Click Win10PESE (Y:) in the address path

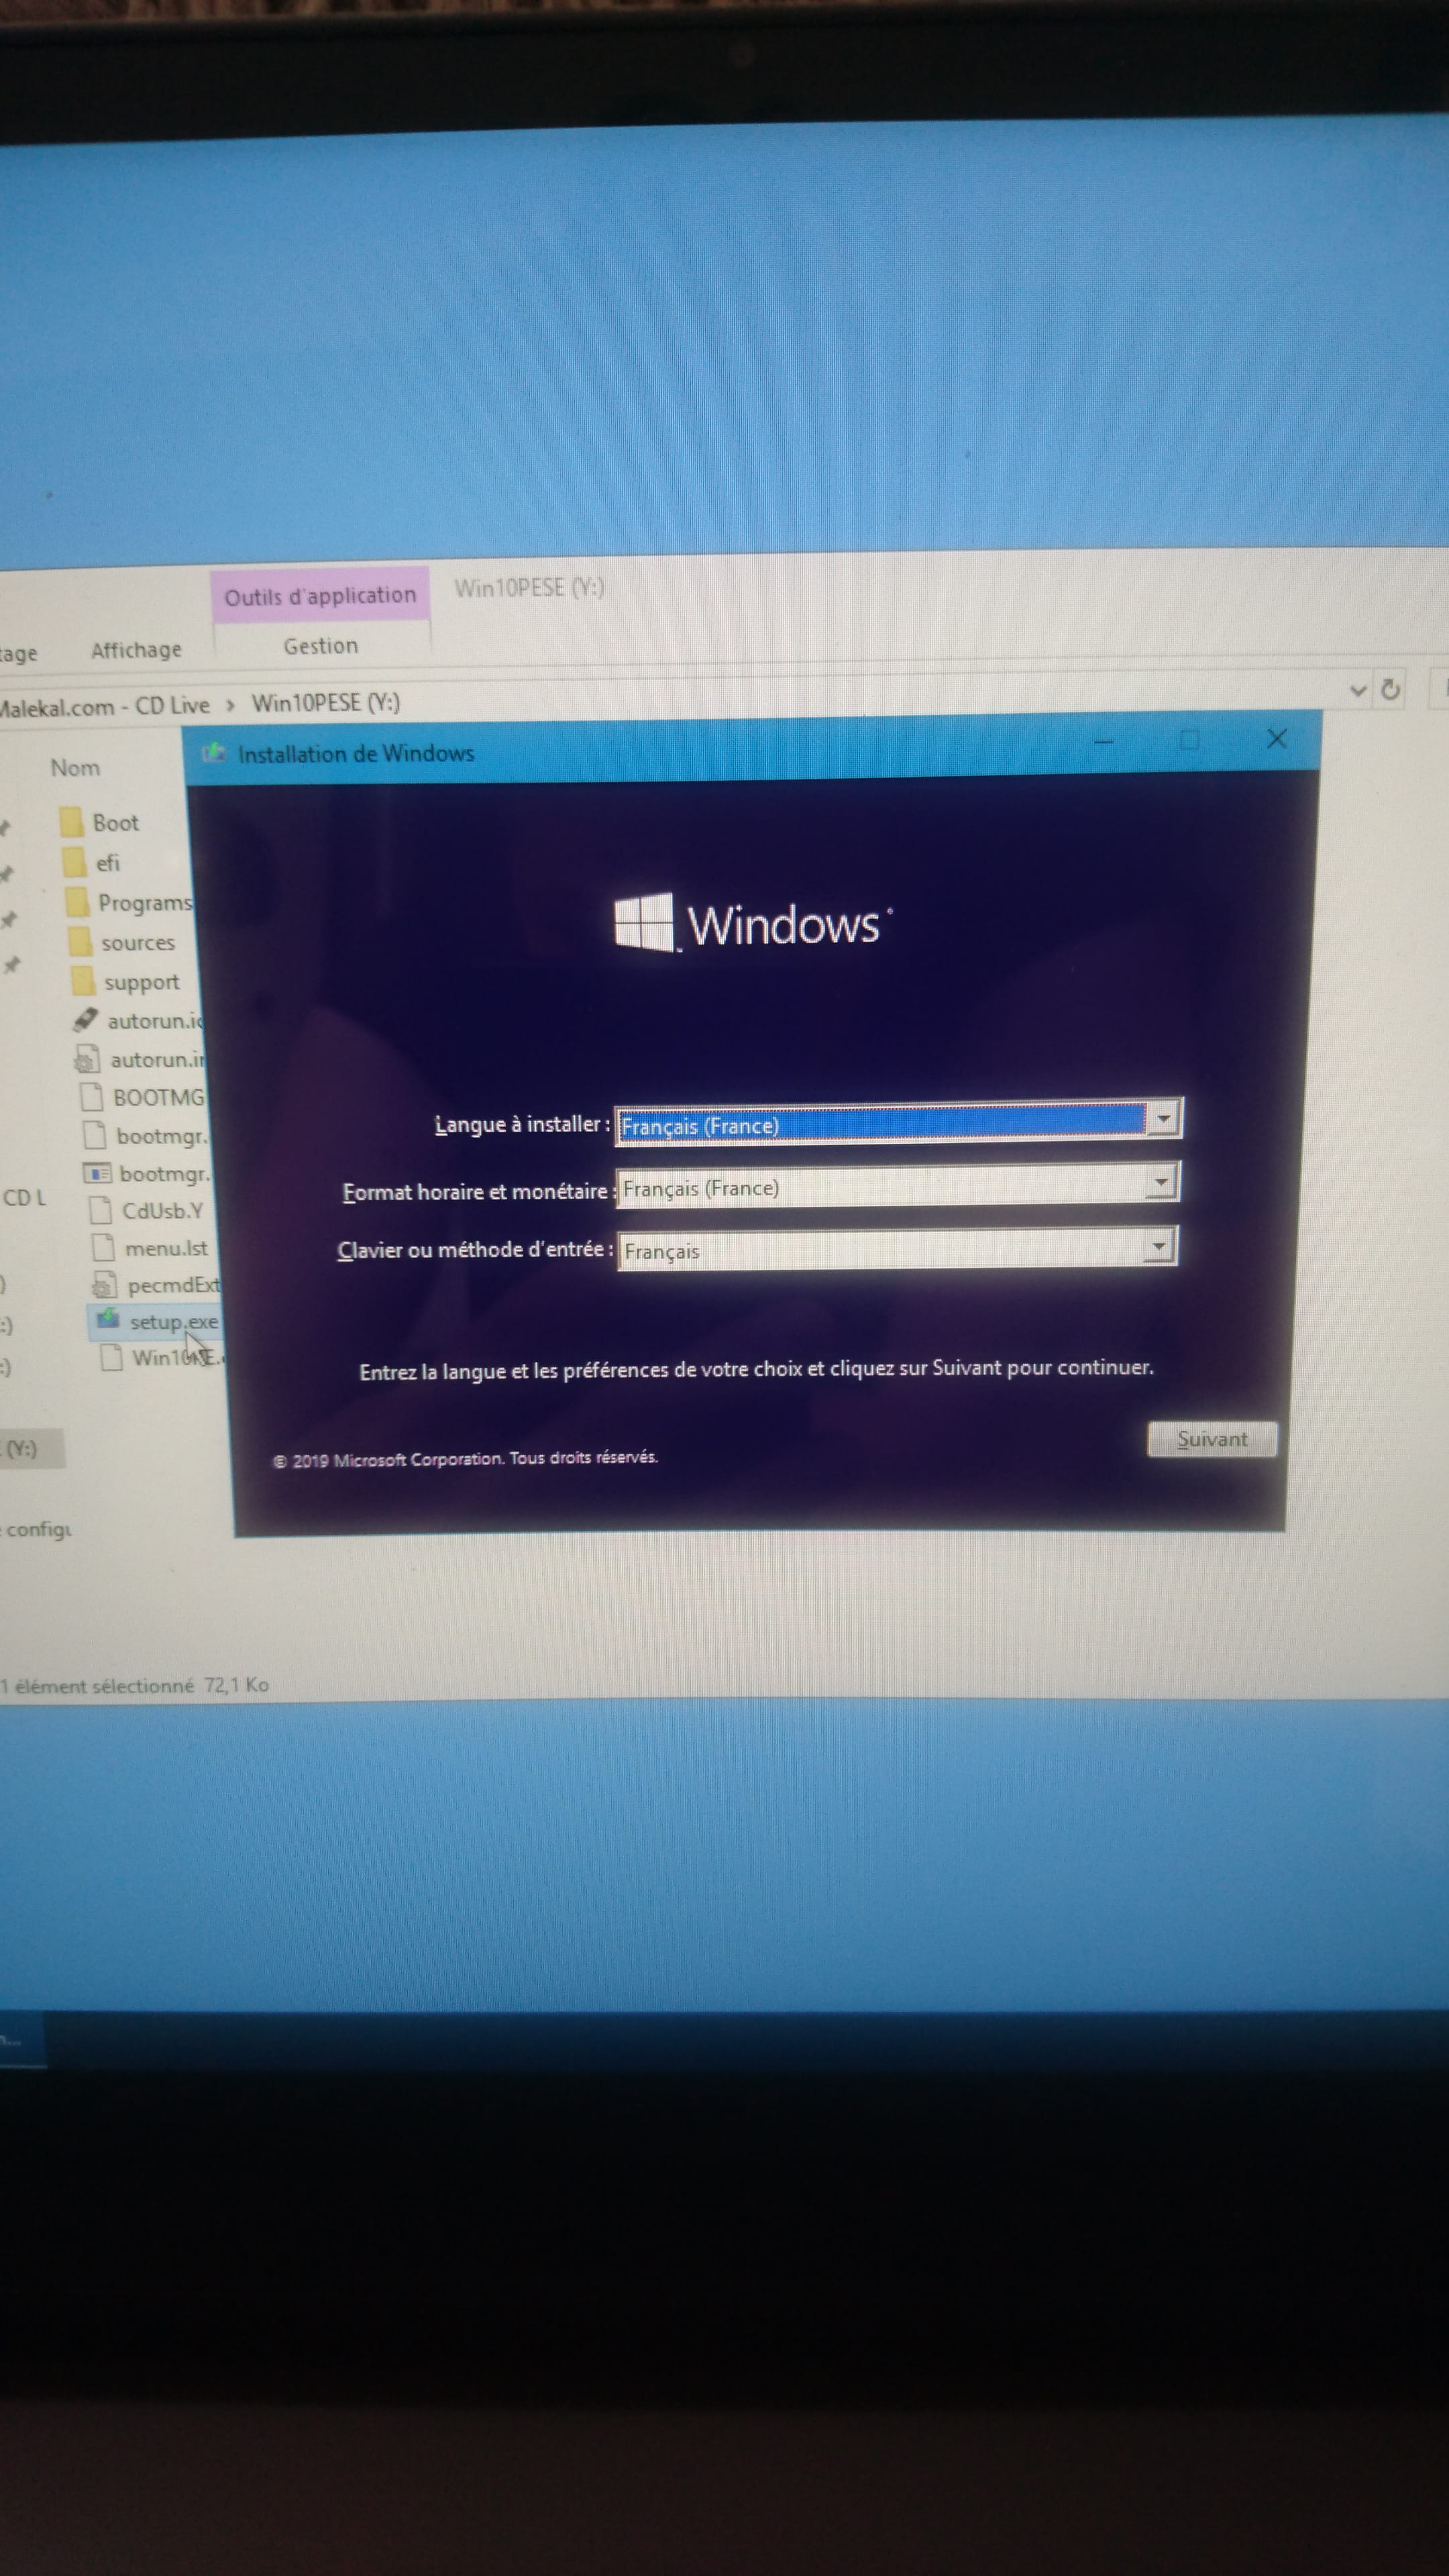[326, 702]
